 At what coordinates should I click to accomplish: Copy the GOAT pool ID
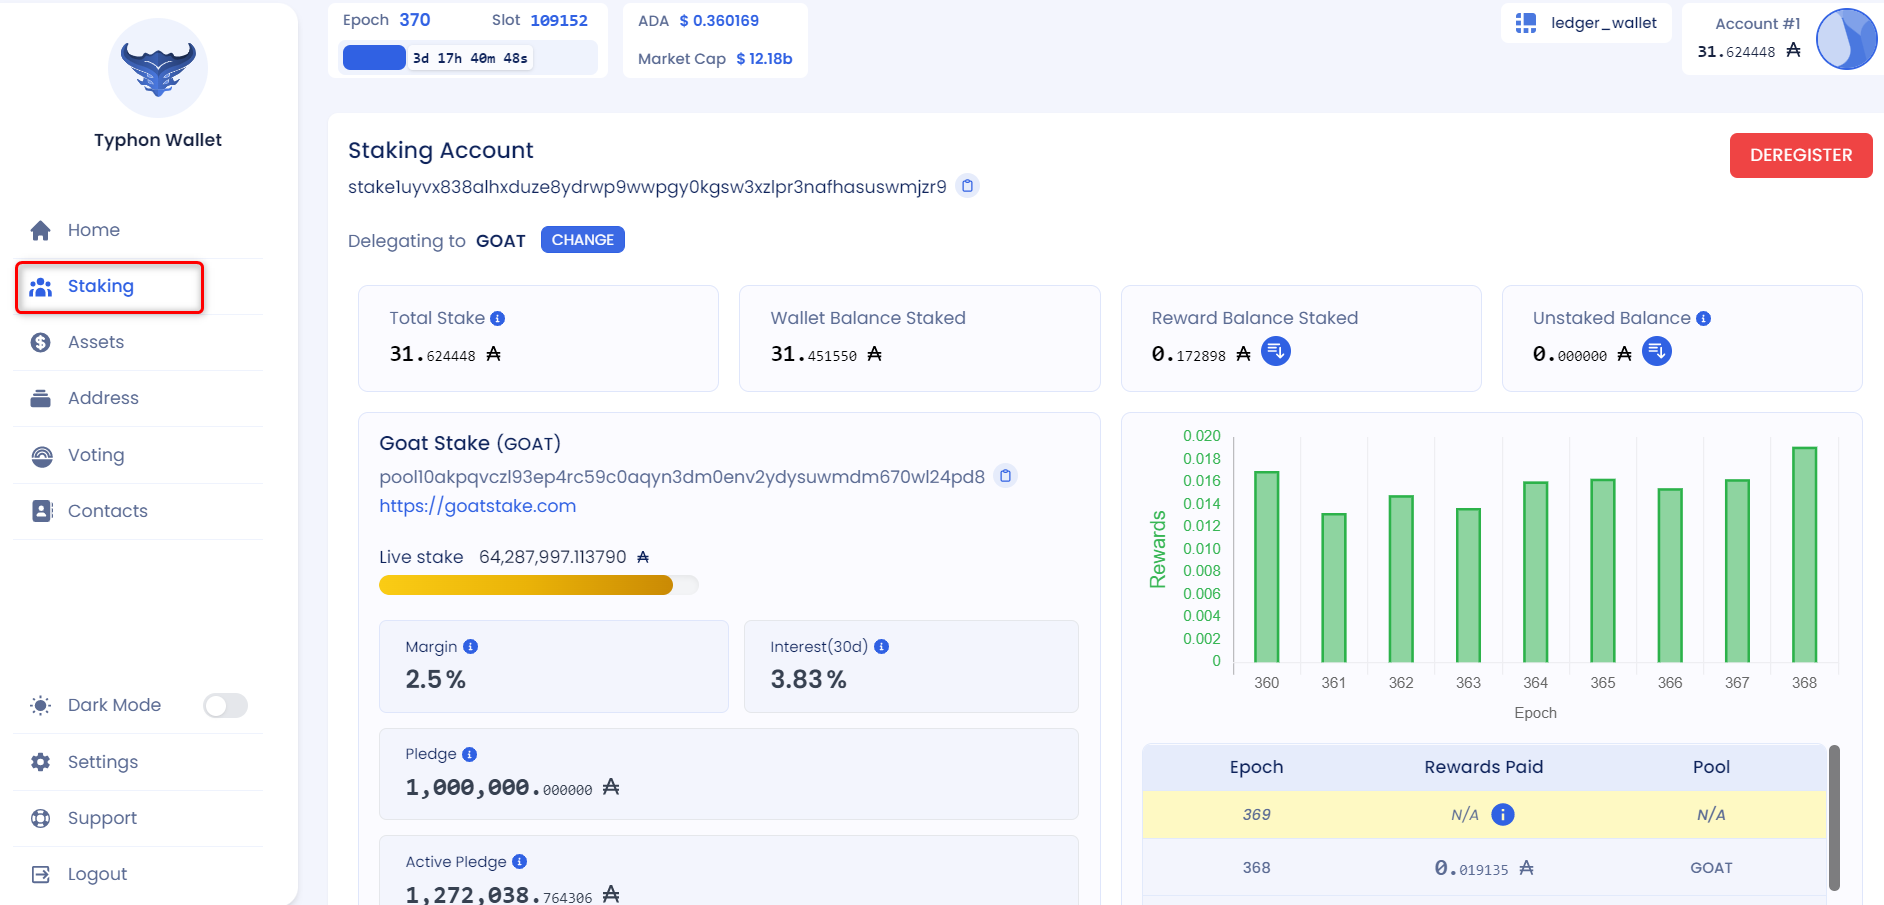pos(1006,476)
